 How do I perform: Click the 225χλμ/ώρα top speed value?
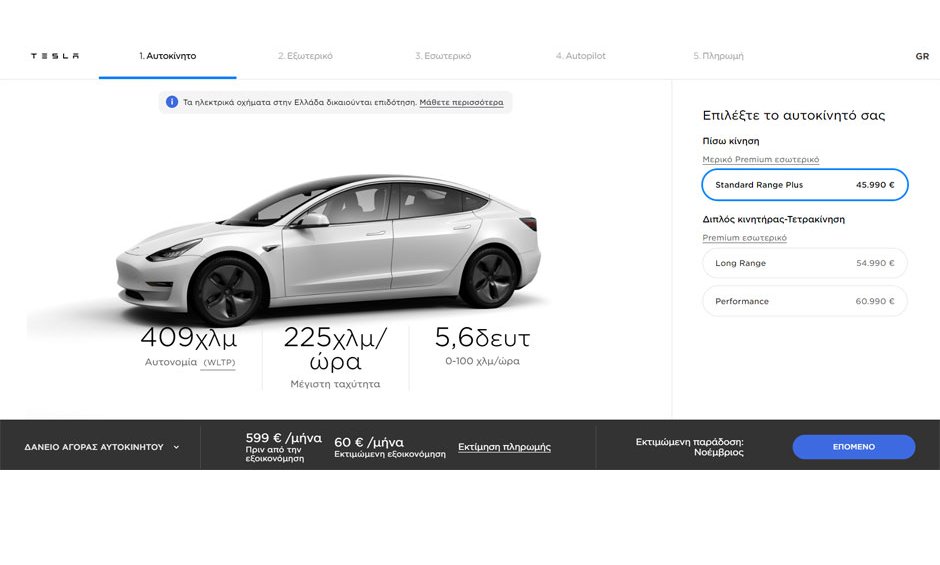tap(335, 348)
